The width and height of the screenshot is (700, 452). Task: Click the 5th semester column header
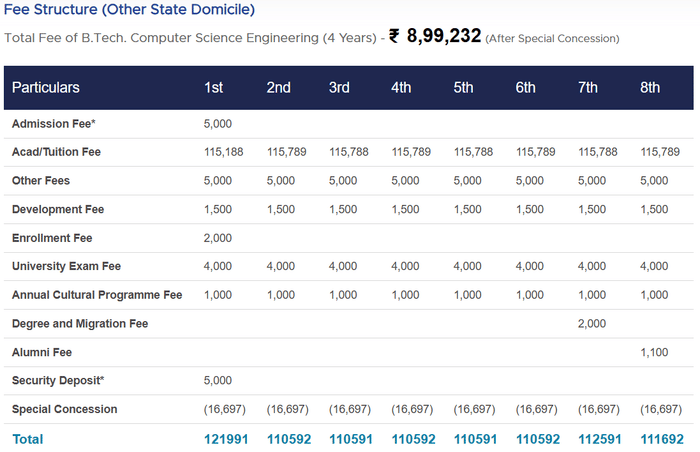coord(463,88)
